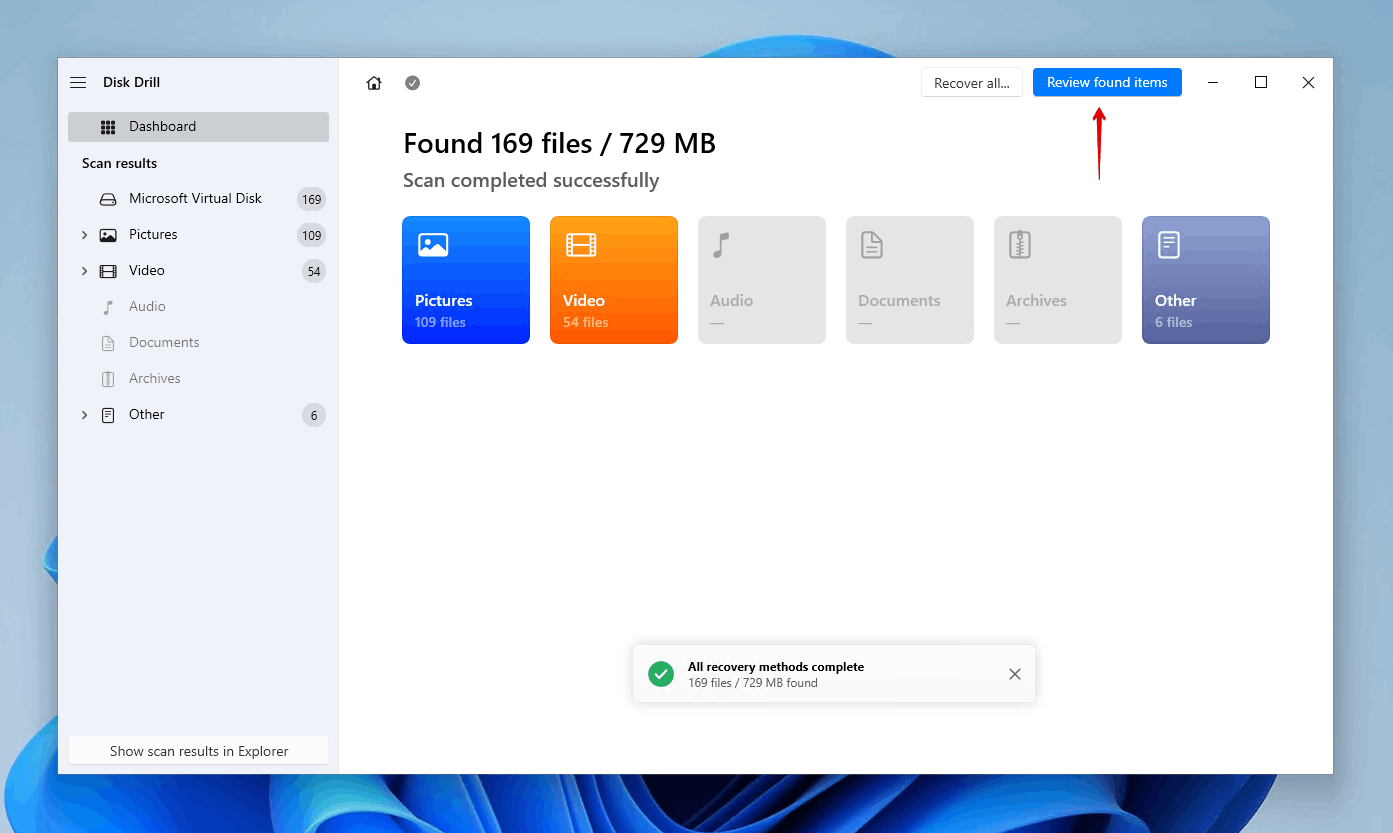The image size is (1393, 833).
Task: Click the Archives category tile
Action: coord(1057,280)
